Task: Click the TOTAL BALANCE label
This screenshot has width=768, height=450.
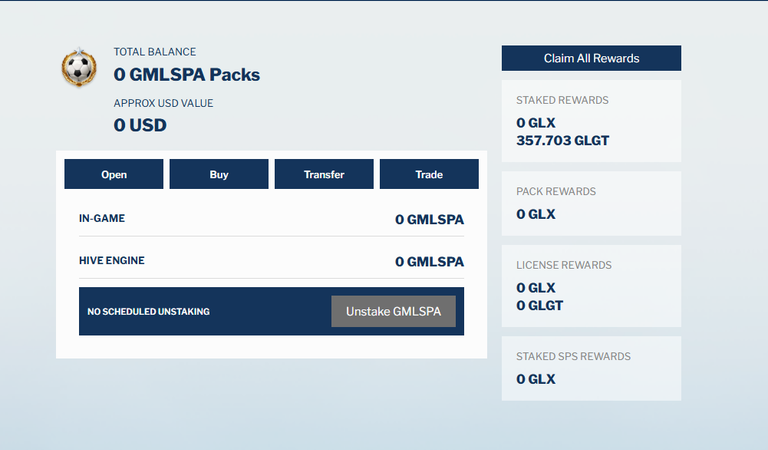Action: click(x=155, y=52)
